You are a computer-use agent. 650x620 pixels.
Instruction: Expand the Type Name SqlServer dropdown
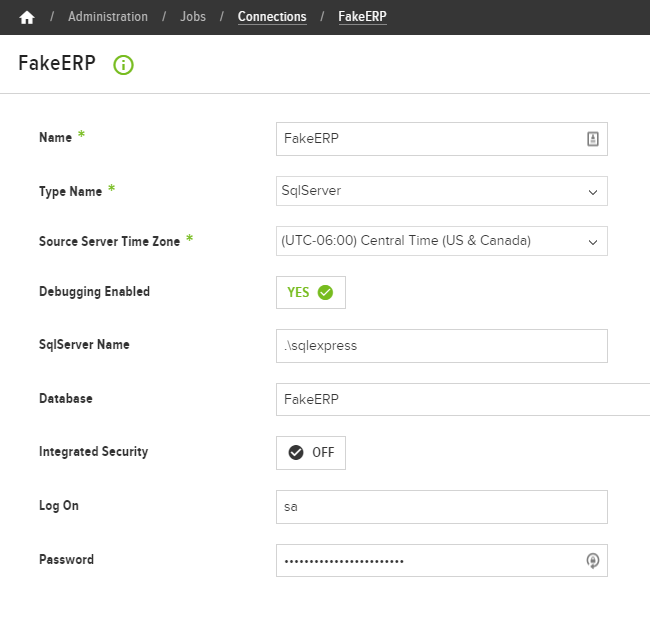click(x=442, y=191)
